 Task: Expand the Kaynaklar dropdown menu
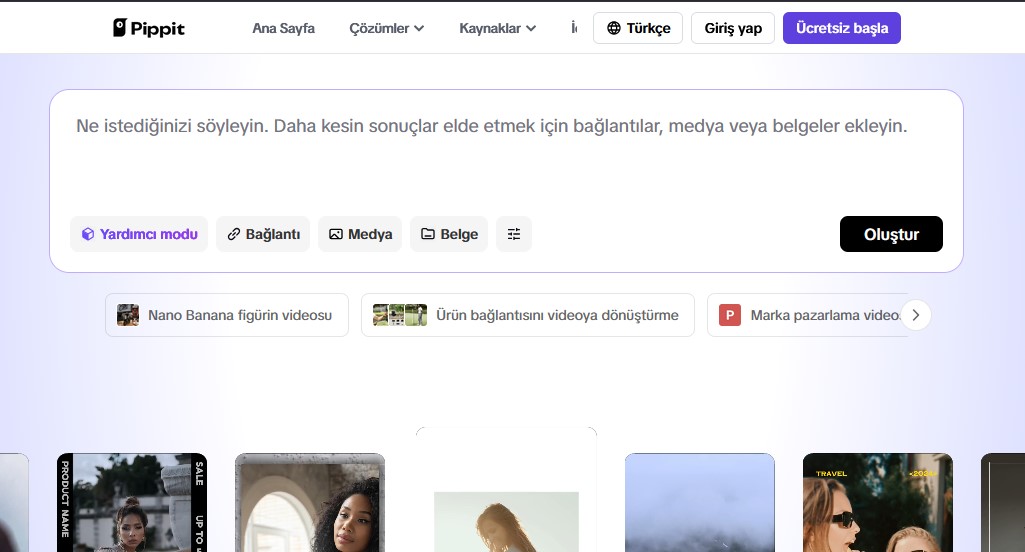(x=497, y=28)
